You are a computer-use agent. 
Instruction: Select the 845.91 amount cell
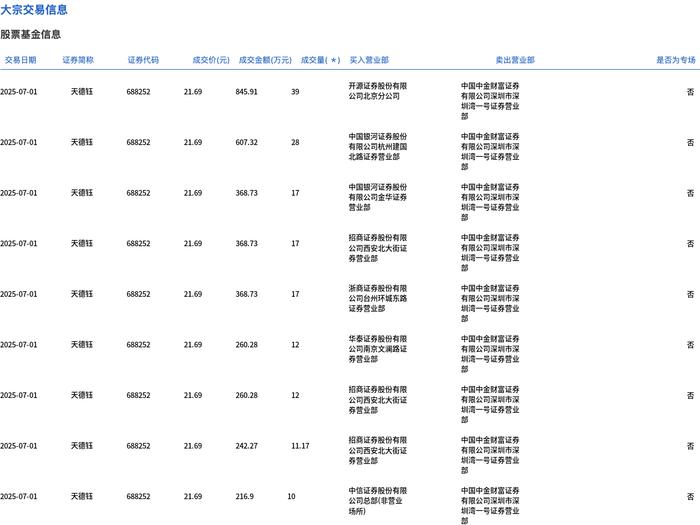(246, 92)
